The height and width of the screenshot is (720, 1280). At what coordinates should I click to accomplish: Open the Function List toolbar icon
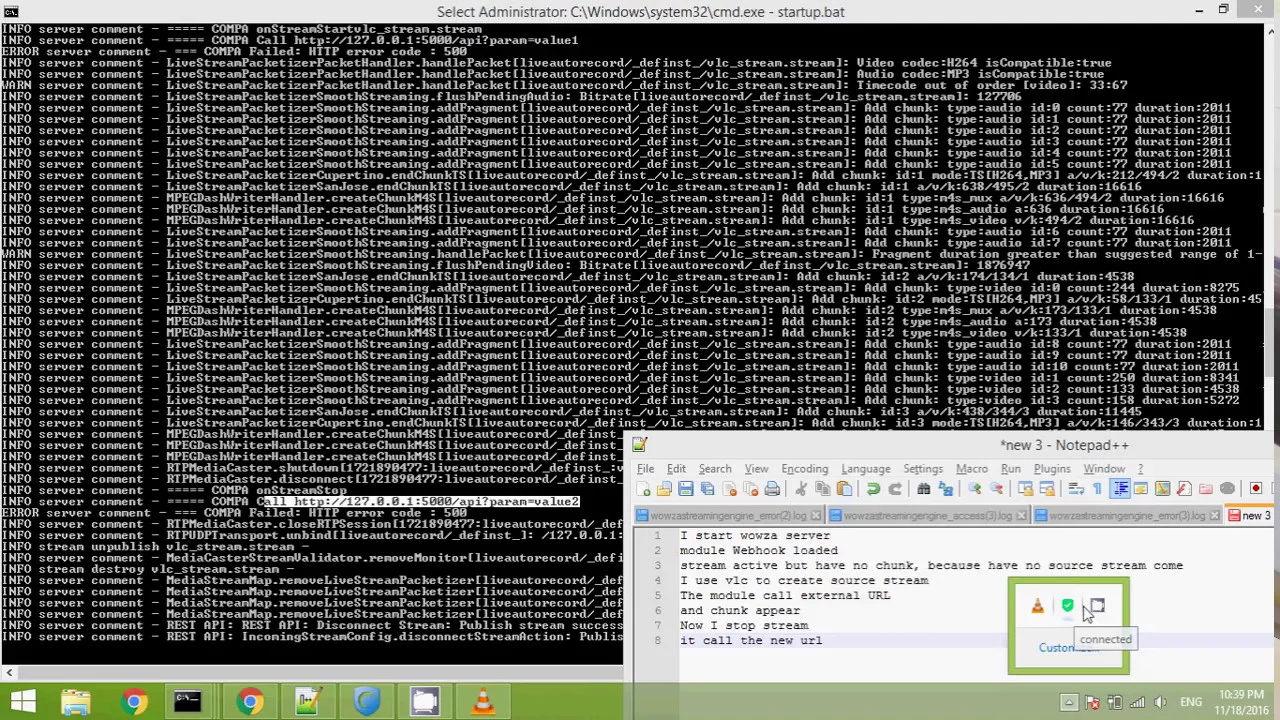[1184, 489]
